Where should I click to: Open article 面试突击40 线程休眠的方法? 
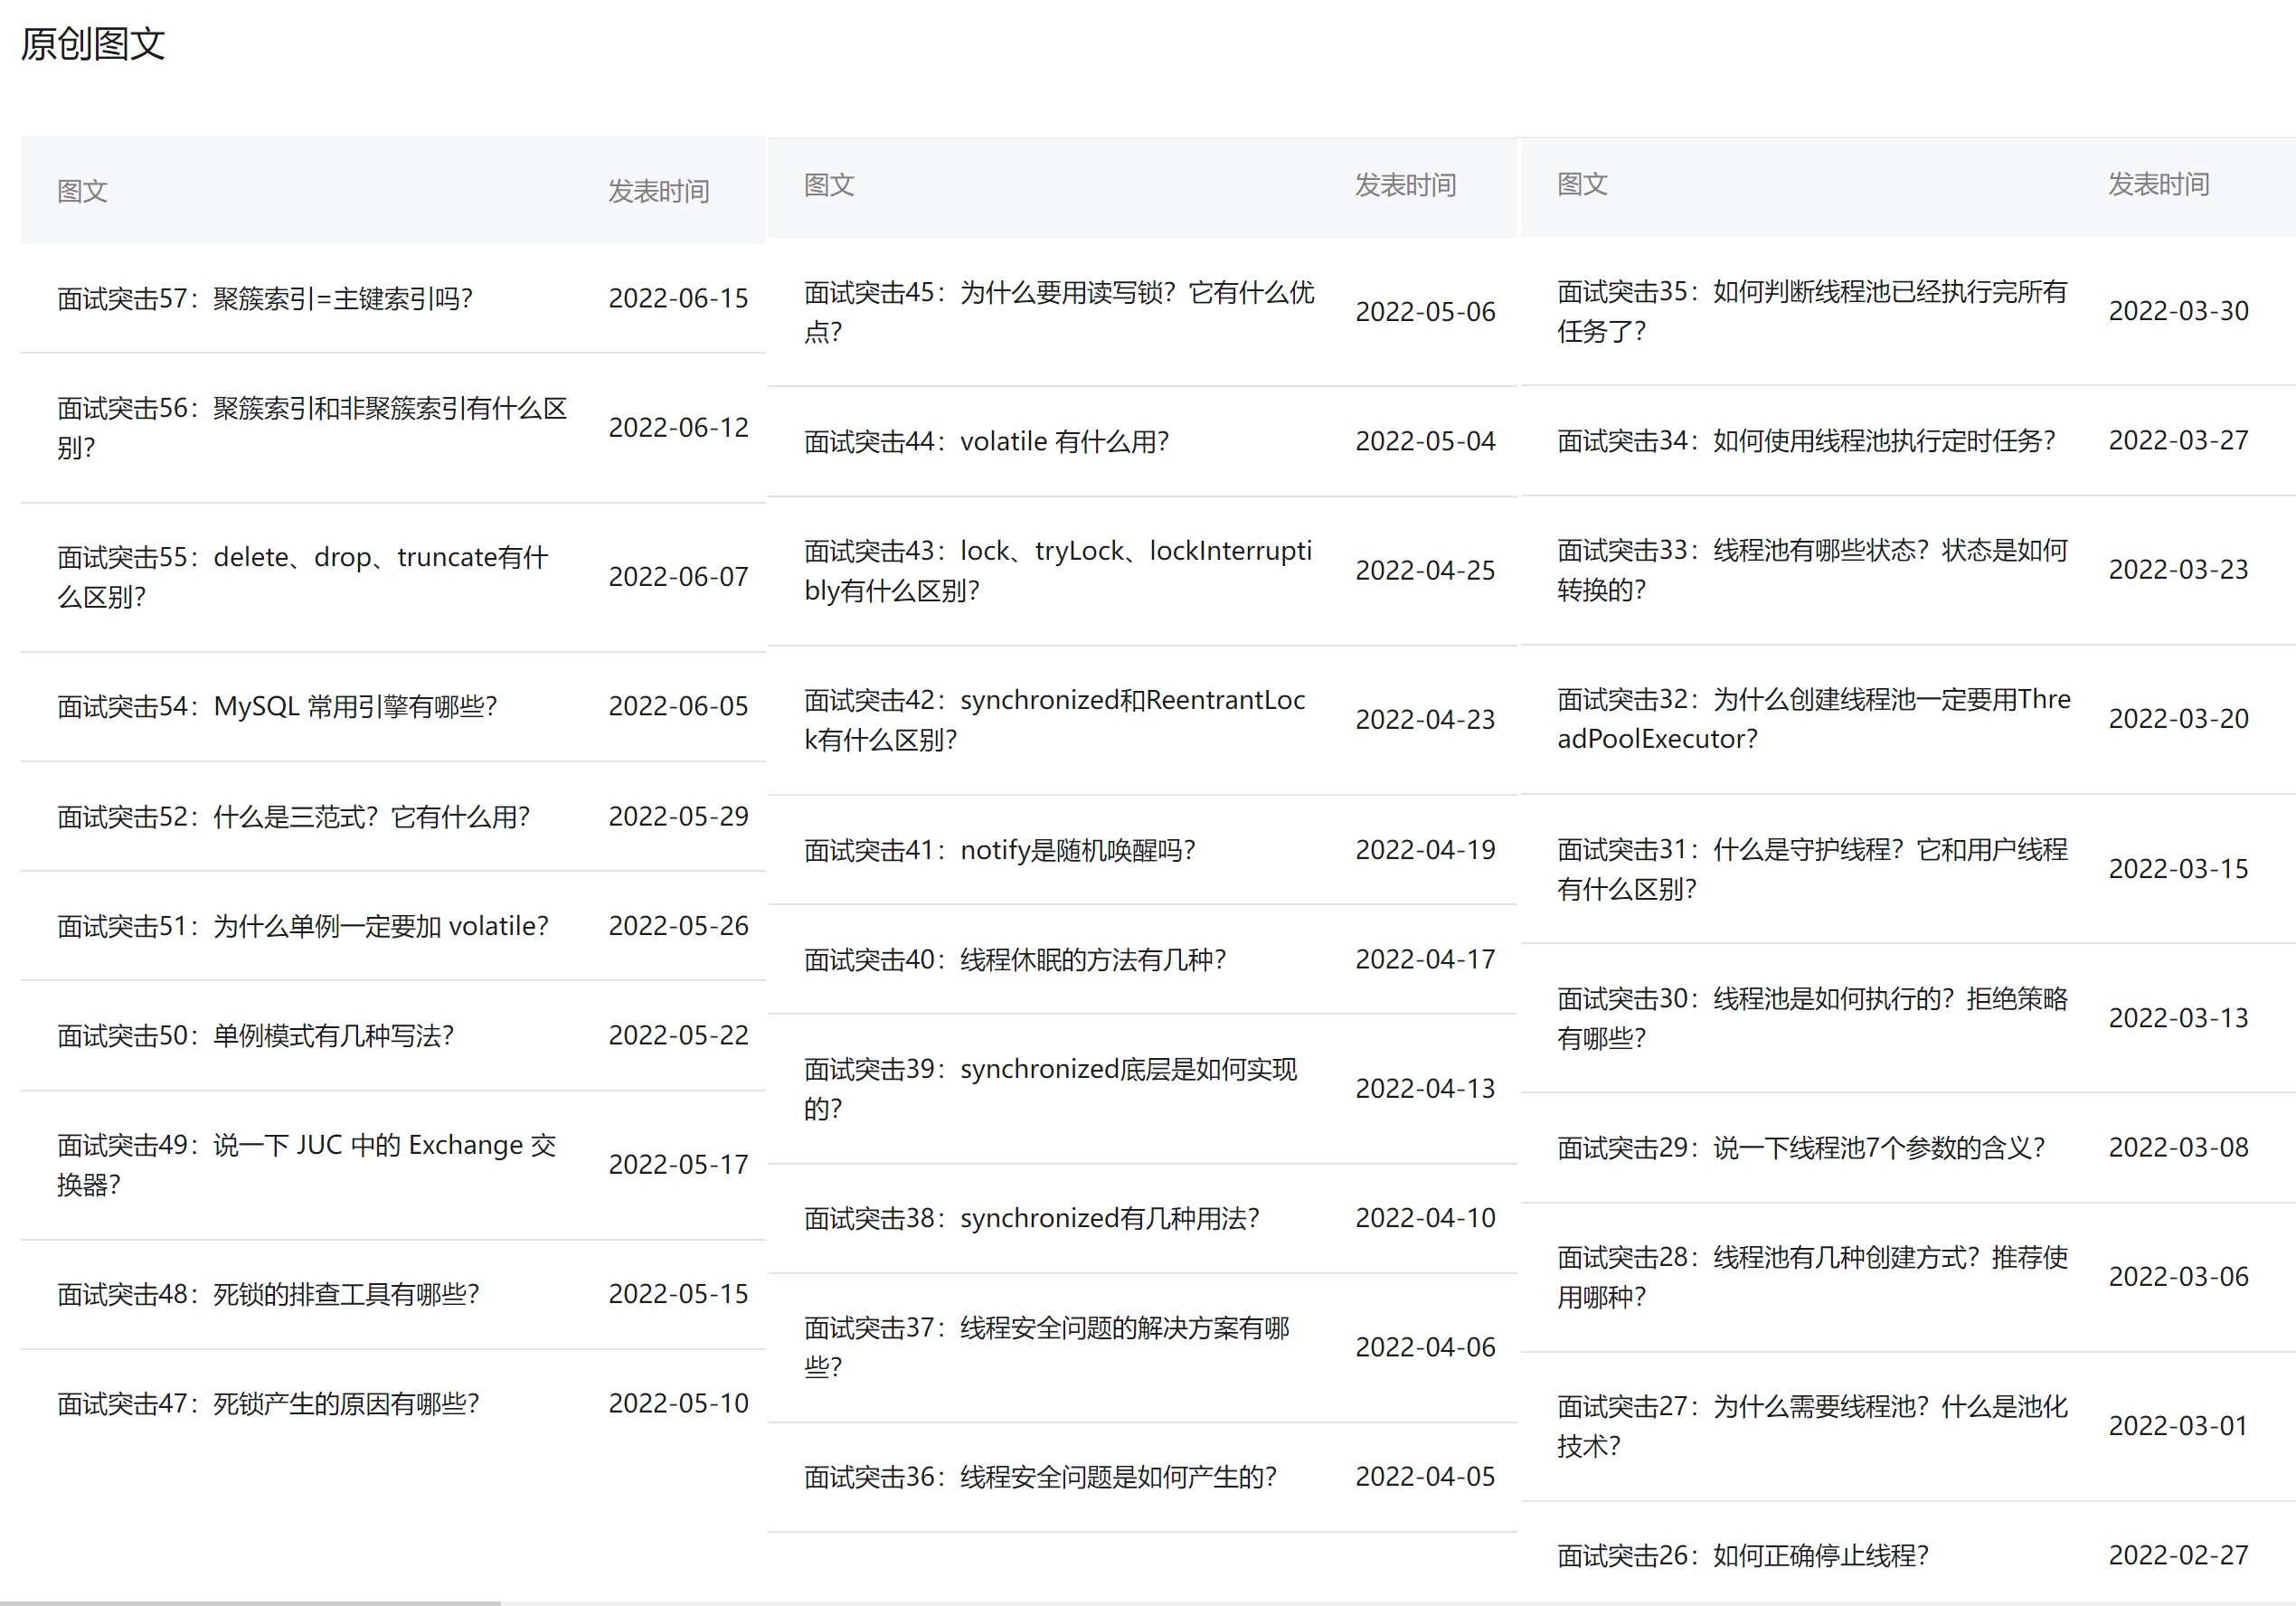pyautogui.click(x=1015, y=959)
